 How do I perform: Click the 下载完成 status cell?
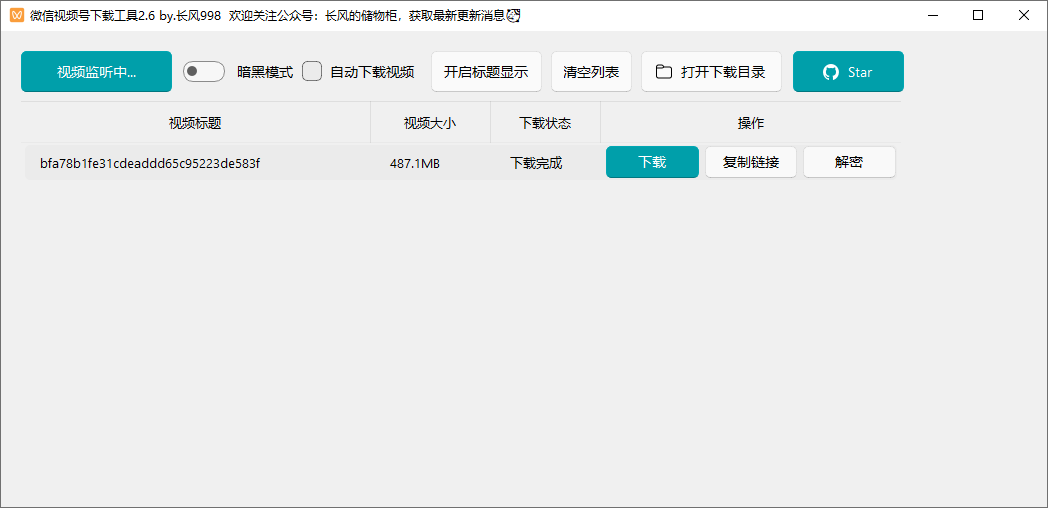click(536, 163)
